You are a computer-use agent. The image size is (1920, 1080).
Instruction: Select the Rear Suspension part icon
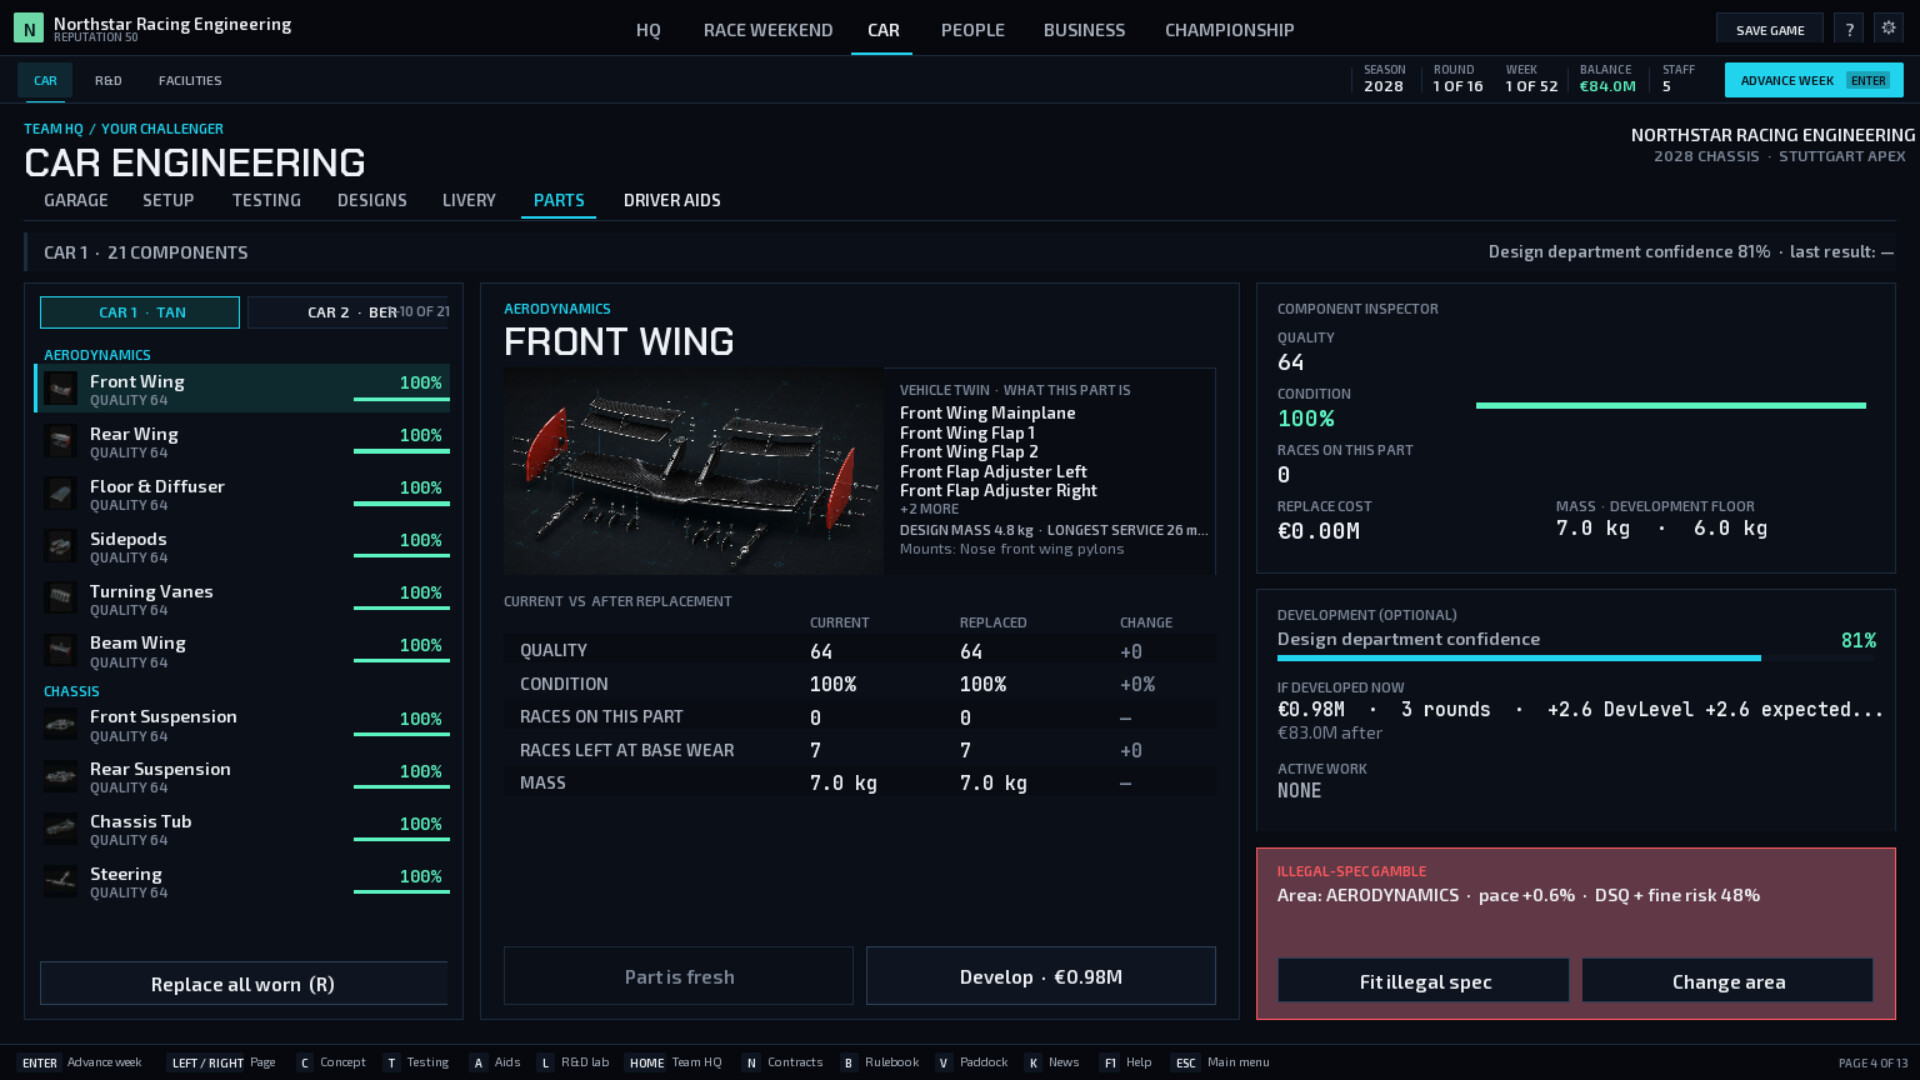coord(61,777)
